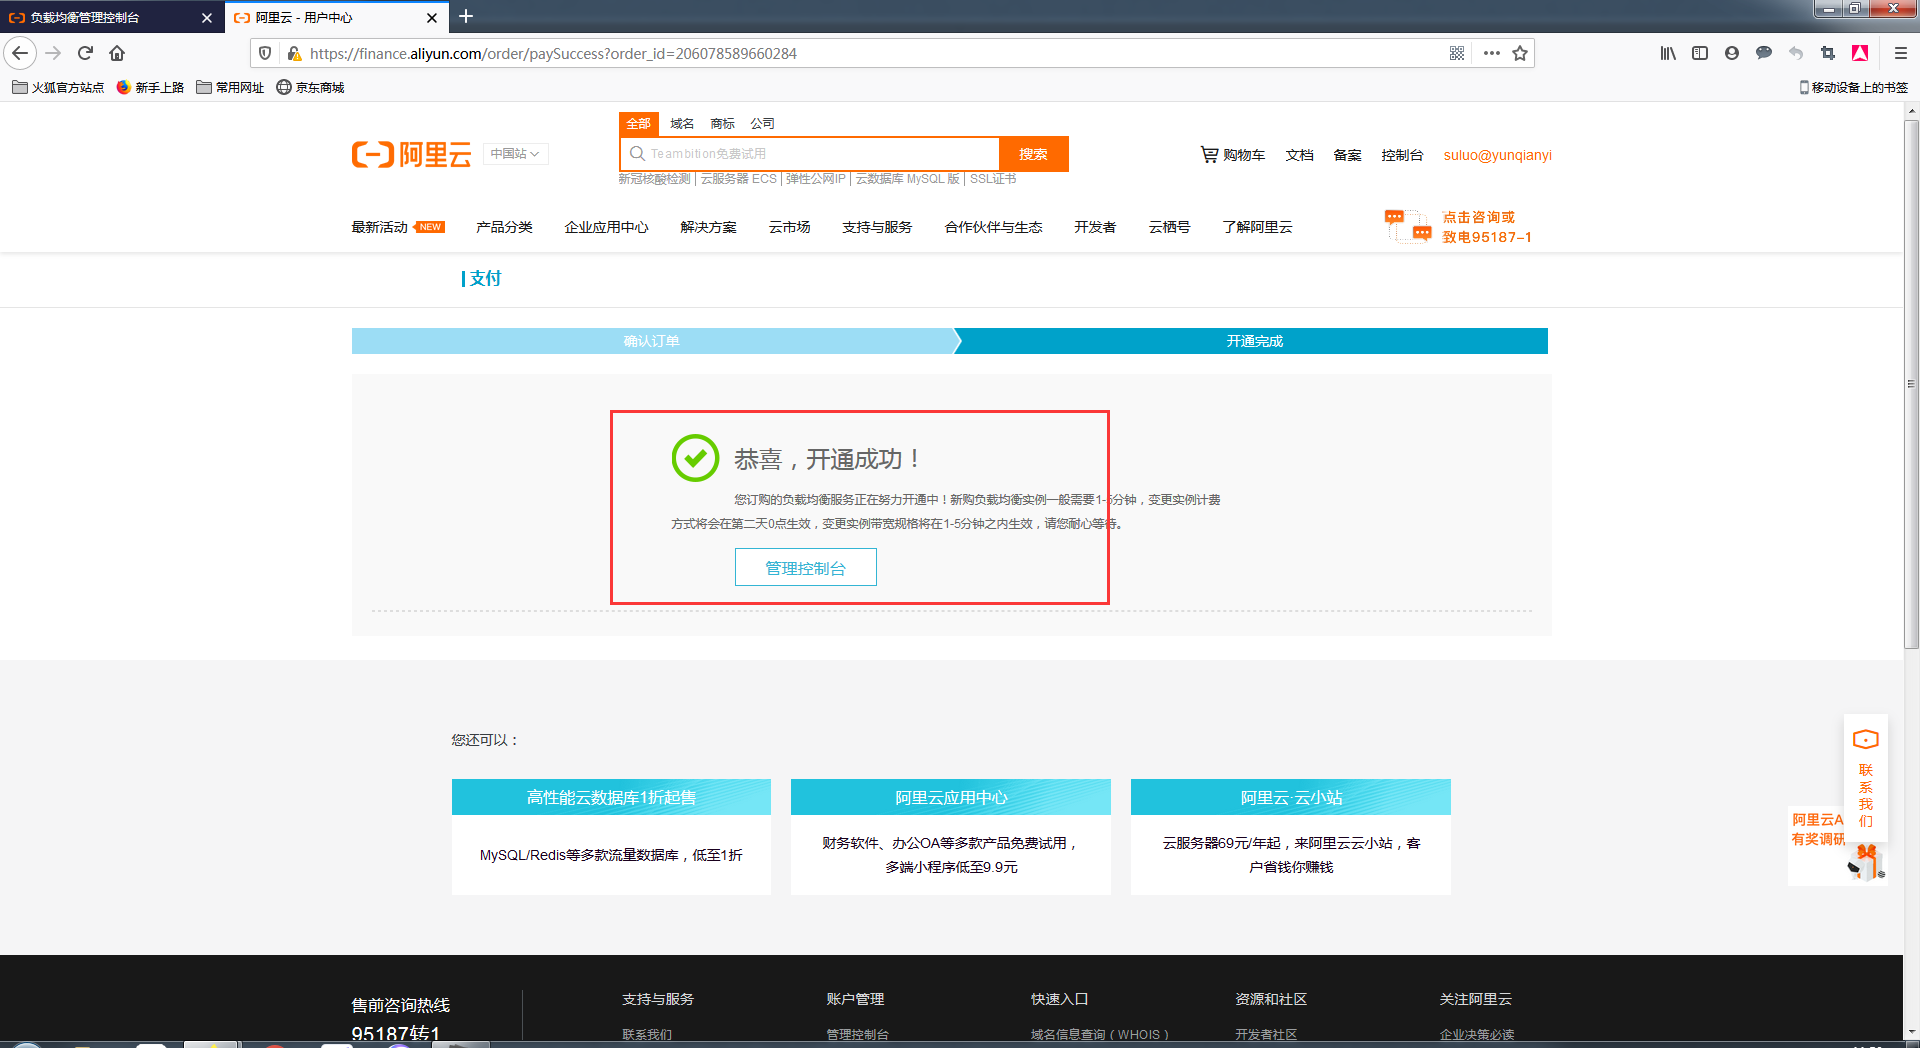Toggle the browser sidebar icon
Screen dimensions: 1920x1048
click(1699, 53)
